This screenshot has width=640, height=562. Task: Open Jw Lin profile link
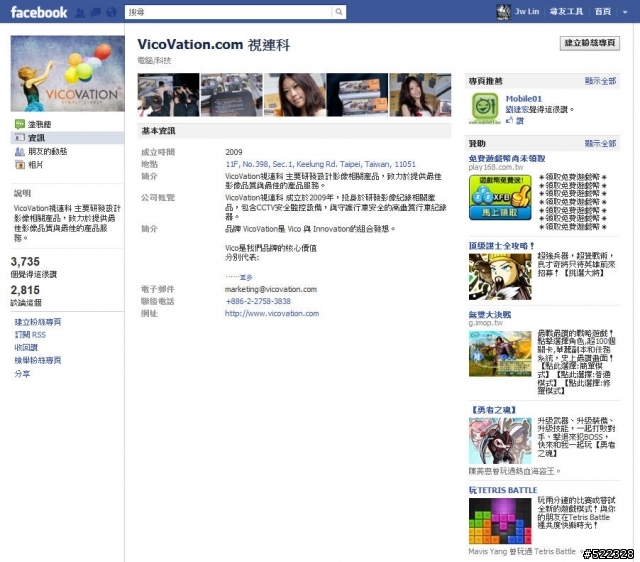point(527,11)
